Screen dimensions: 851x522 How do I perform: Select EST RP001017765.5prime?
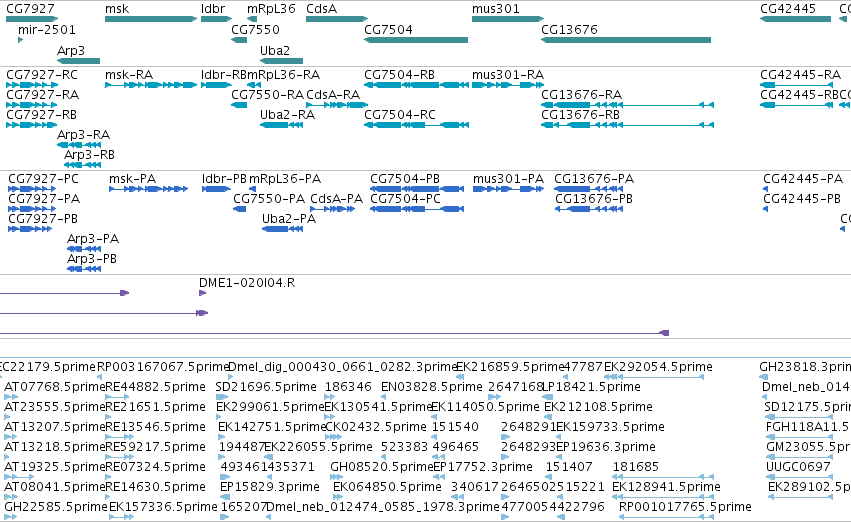(x=685, y=507)
